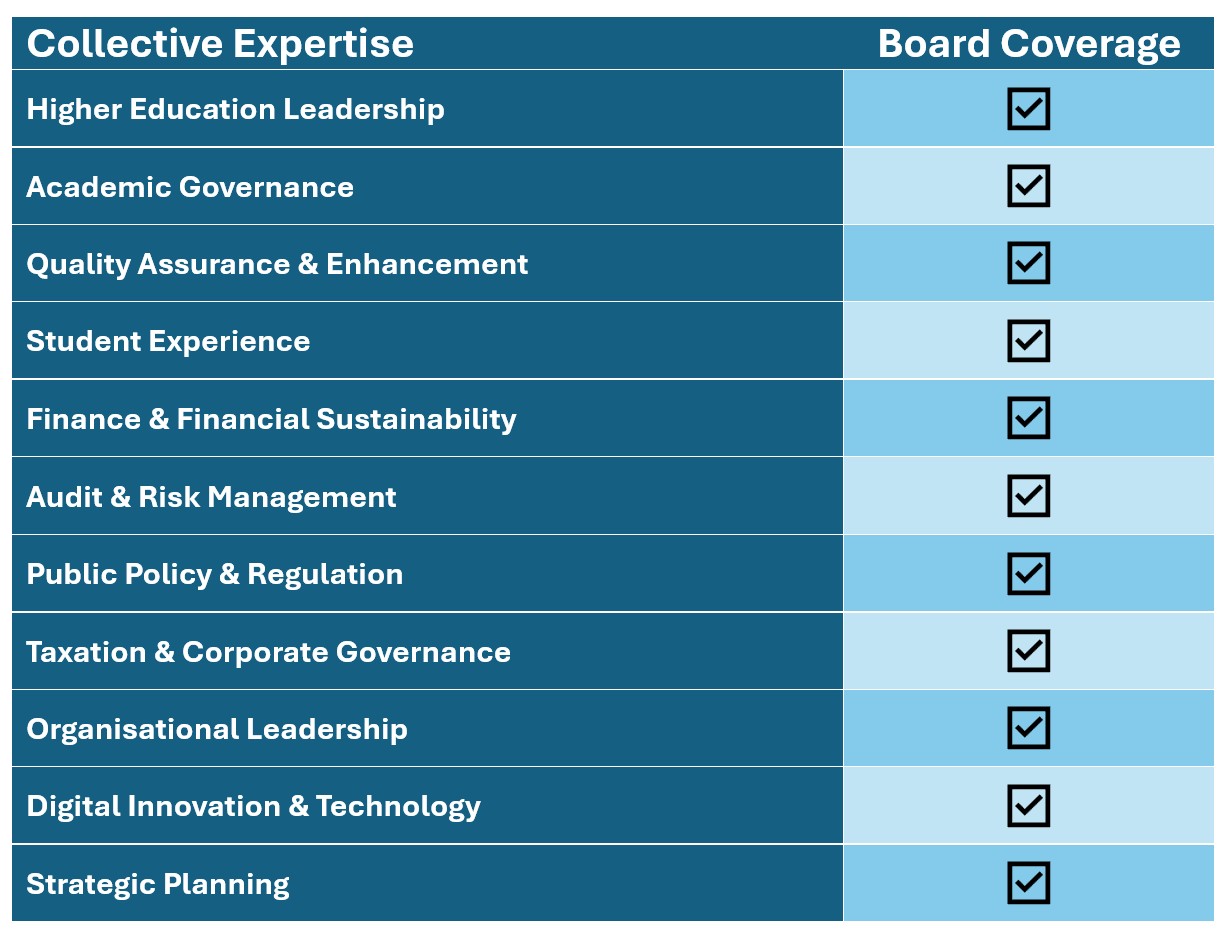1220x932 pixels.
Task: Uncheck Digital Innovation & Technology box
Action: (x=1028, y=806)
